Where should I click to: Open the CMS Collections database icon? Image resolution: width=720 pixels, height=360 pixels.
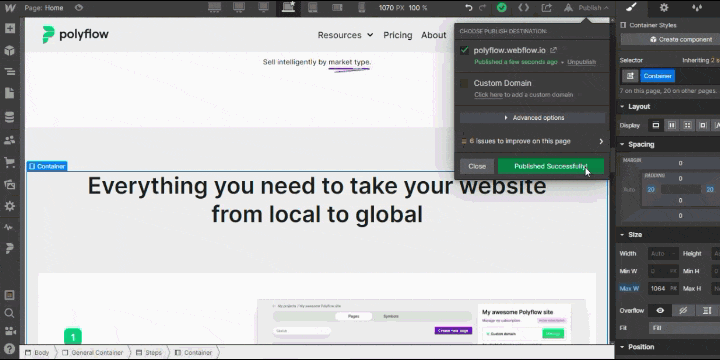pyautogui.click(x=10, y=117)
